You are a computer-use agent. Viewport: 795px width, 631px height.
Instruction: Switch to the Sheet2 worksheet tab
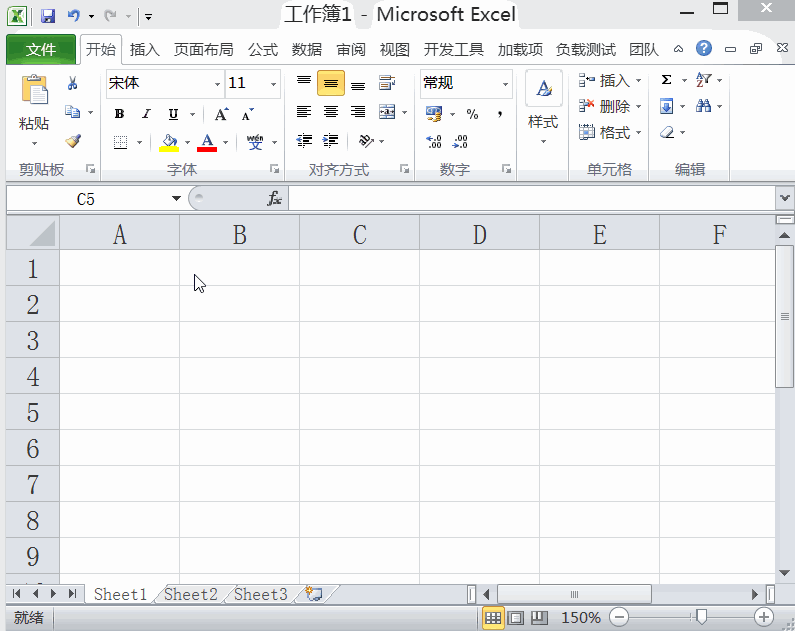click(x=191, y=594)
